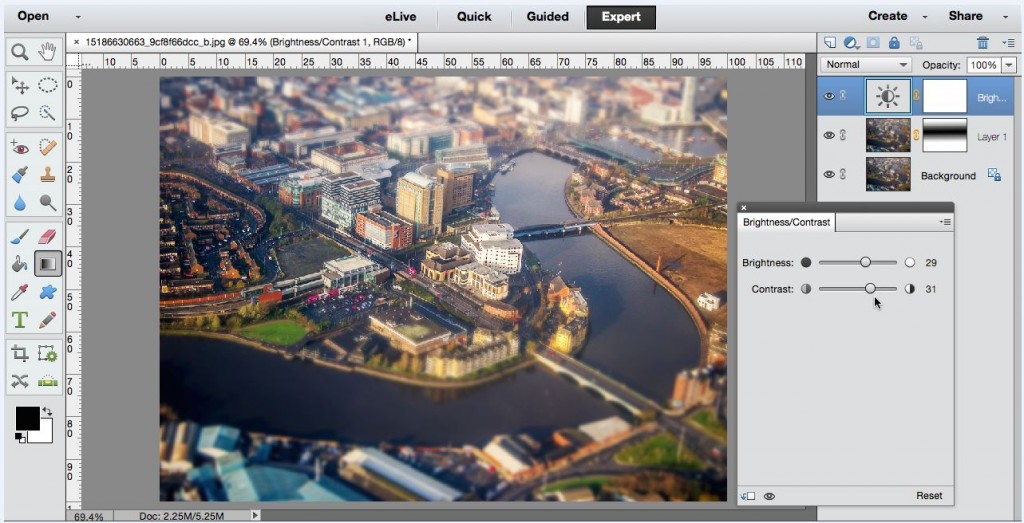Select the Red Eye Removal tool

pyautogui.click(x=20, y=148)
